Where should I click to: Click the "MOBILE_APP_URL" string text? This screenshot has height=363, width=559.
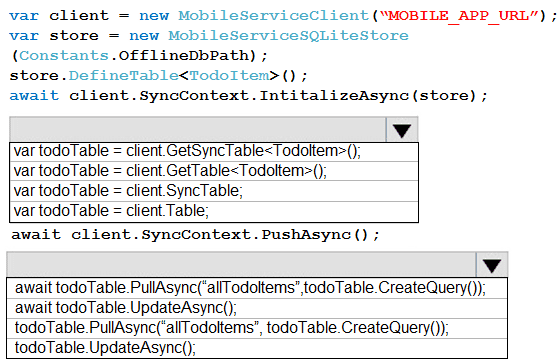pos(459,16)
